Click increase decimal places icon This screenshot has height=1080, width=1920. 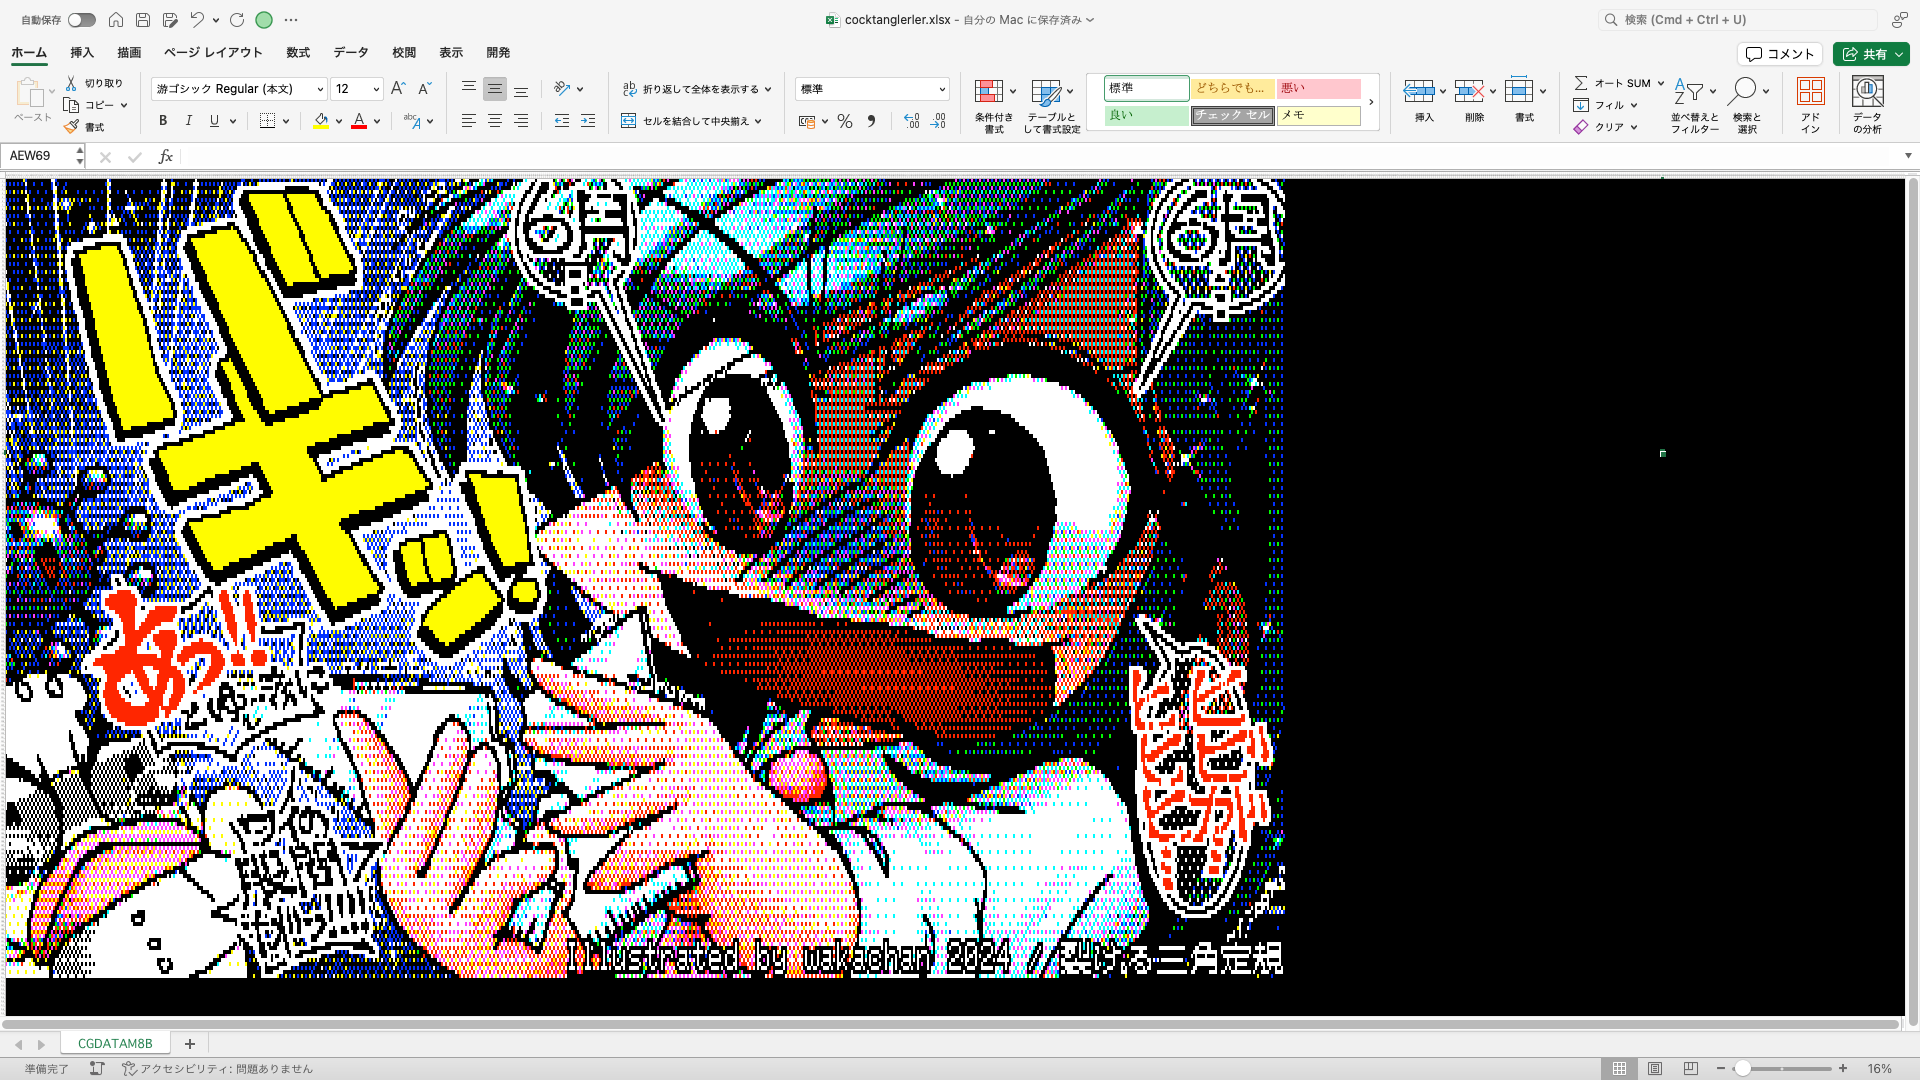tap(912, 121)
